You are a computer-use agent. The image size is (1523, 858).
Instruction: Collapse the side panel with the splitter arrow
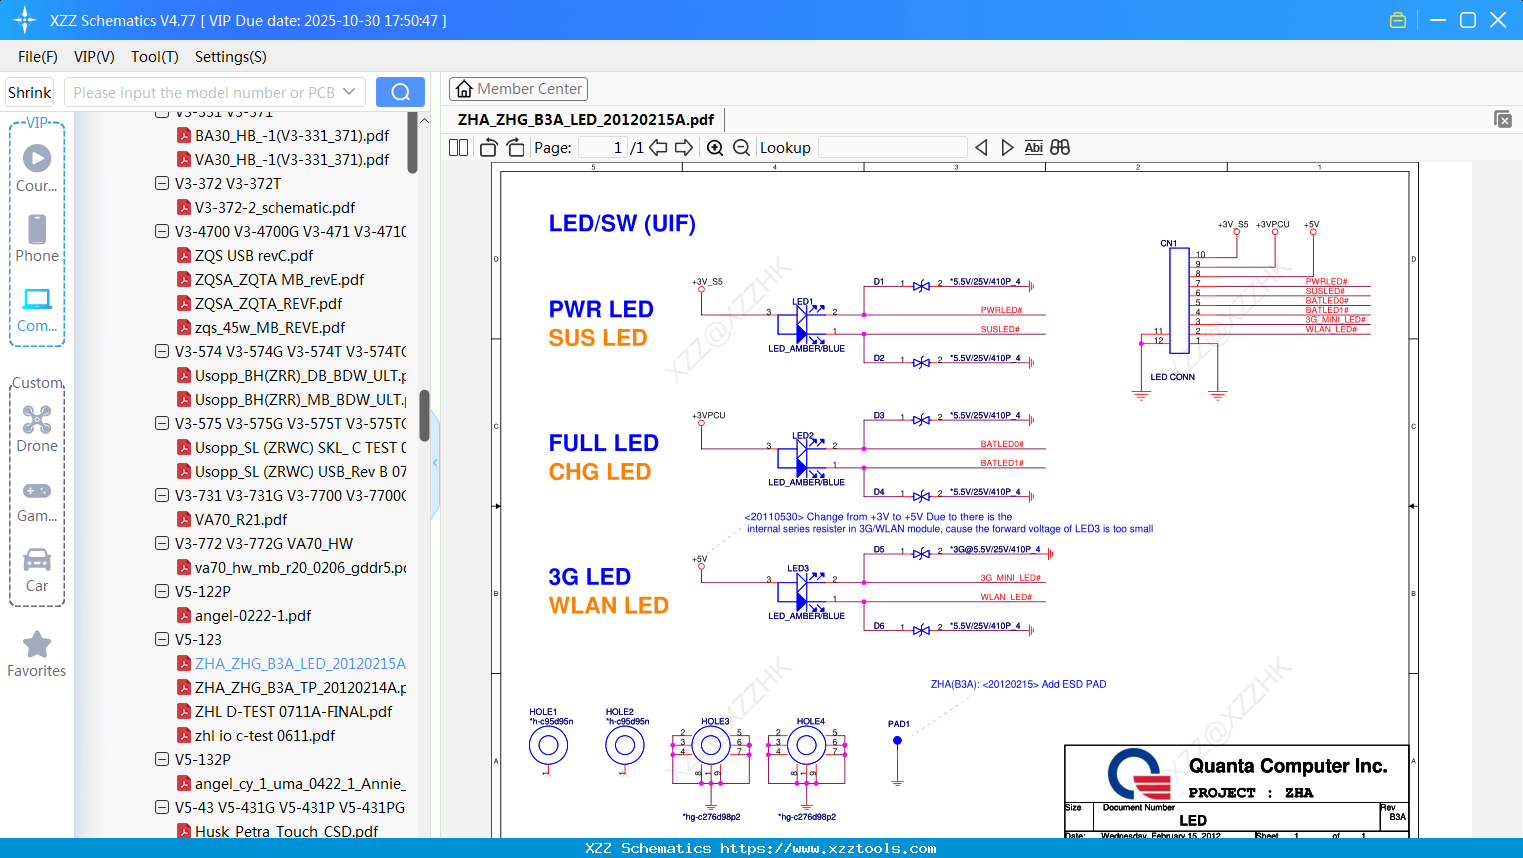(x=435, y=463)
